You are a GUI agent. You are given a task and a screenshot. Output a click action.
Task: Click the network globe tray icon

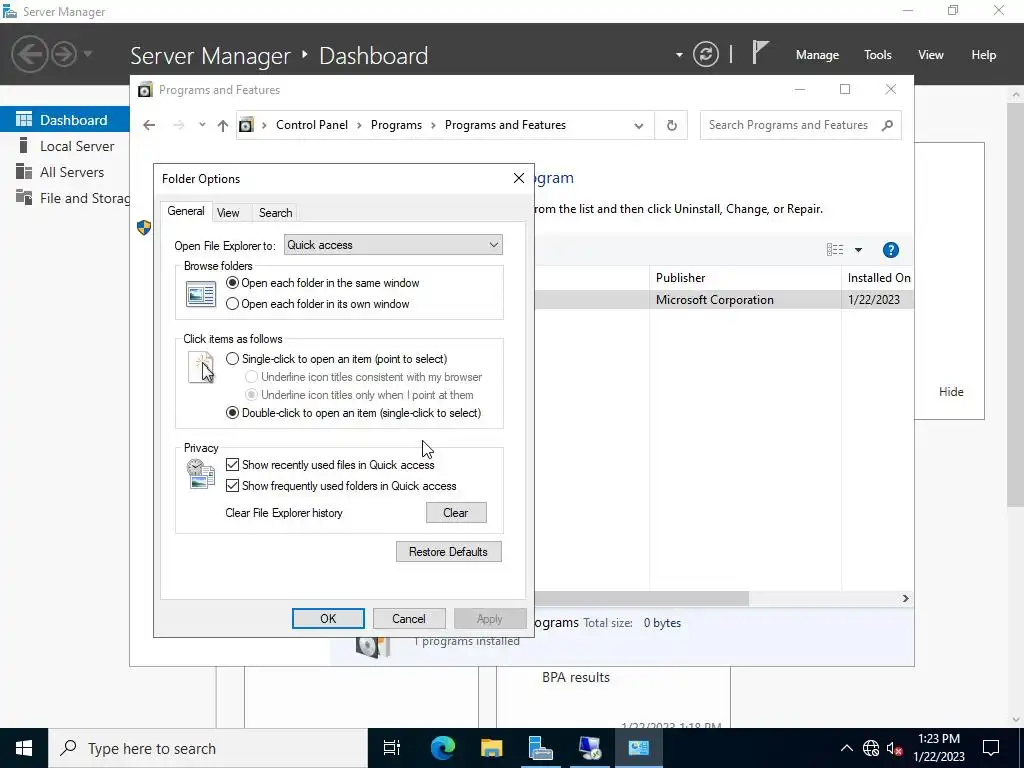[x=871, y=748]
